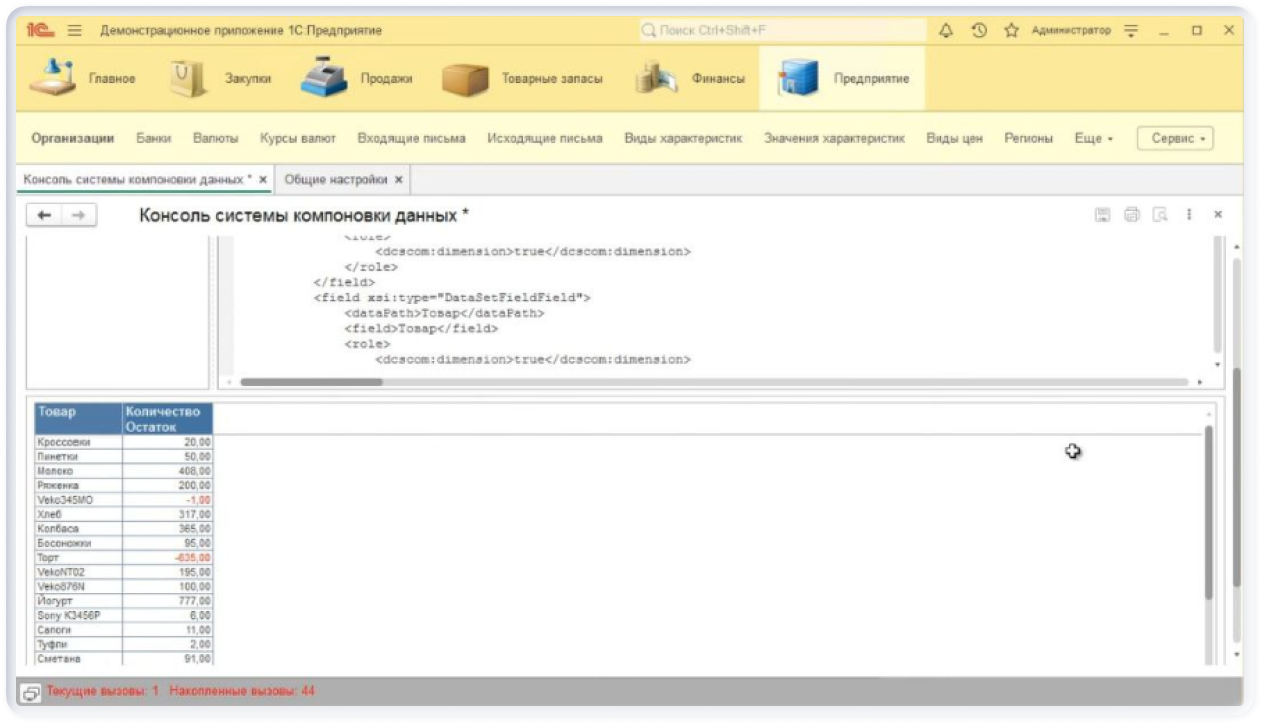This screenshot has height=724, width=1262.
Task: Expand the Еще dropdown
Action: [1093, 139]
